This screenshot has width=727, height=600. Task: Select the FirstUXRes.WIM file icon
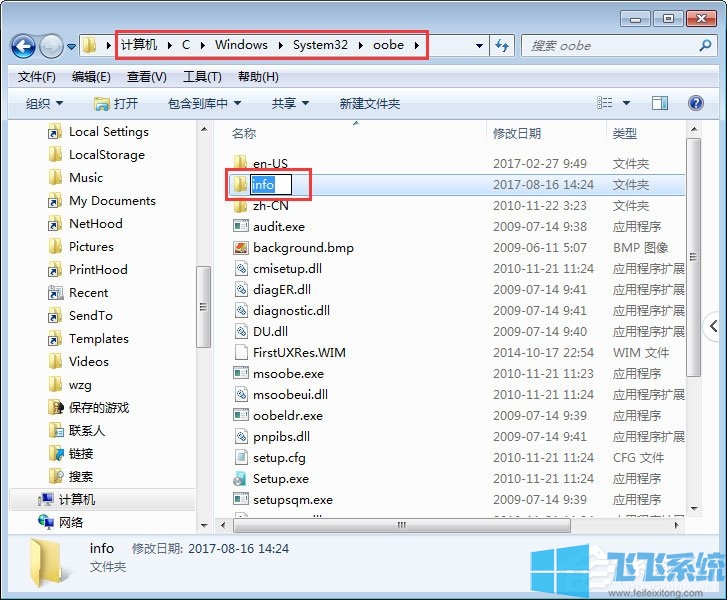pos(241,352)
